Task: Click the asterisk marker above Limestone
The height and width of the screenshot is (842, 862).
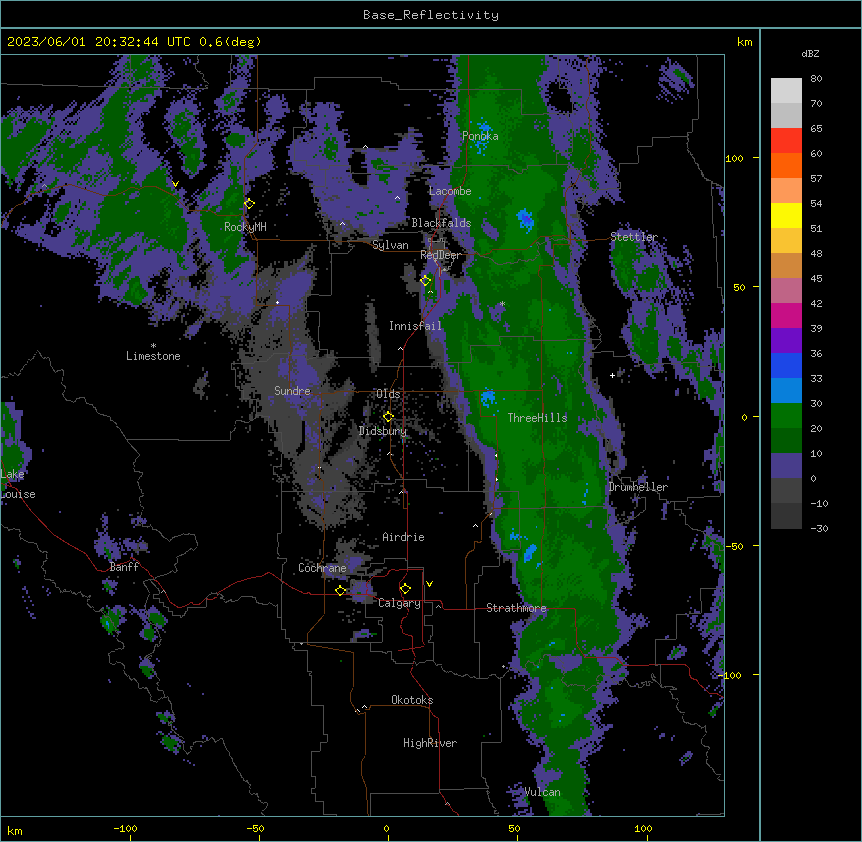Action: coord(153,346)
